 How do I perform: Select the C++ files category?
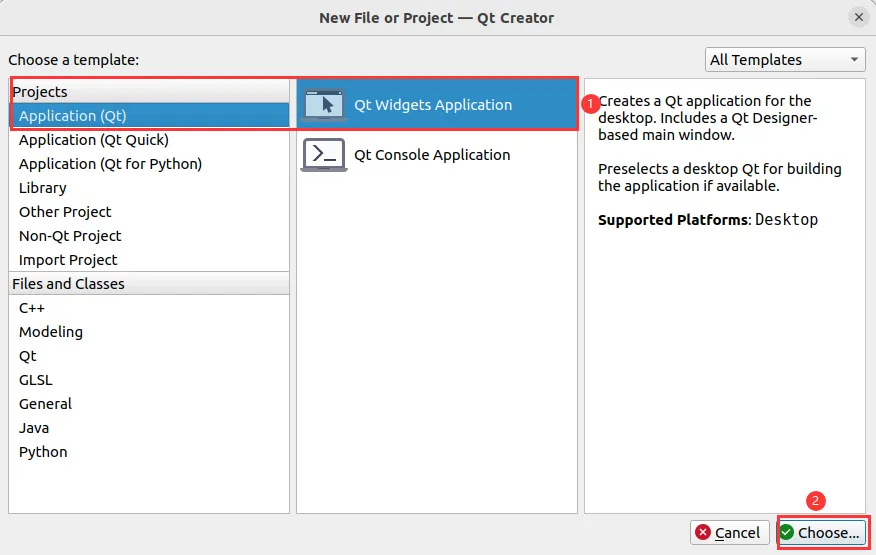149,308
